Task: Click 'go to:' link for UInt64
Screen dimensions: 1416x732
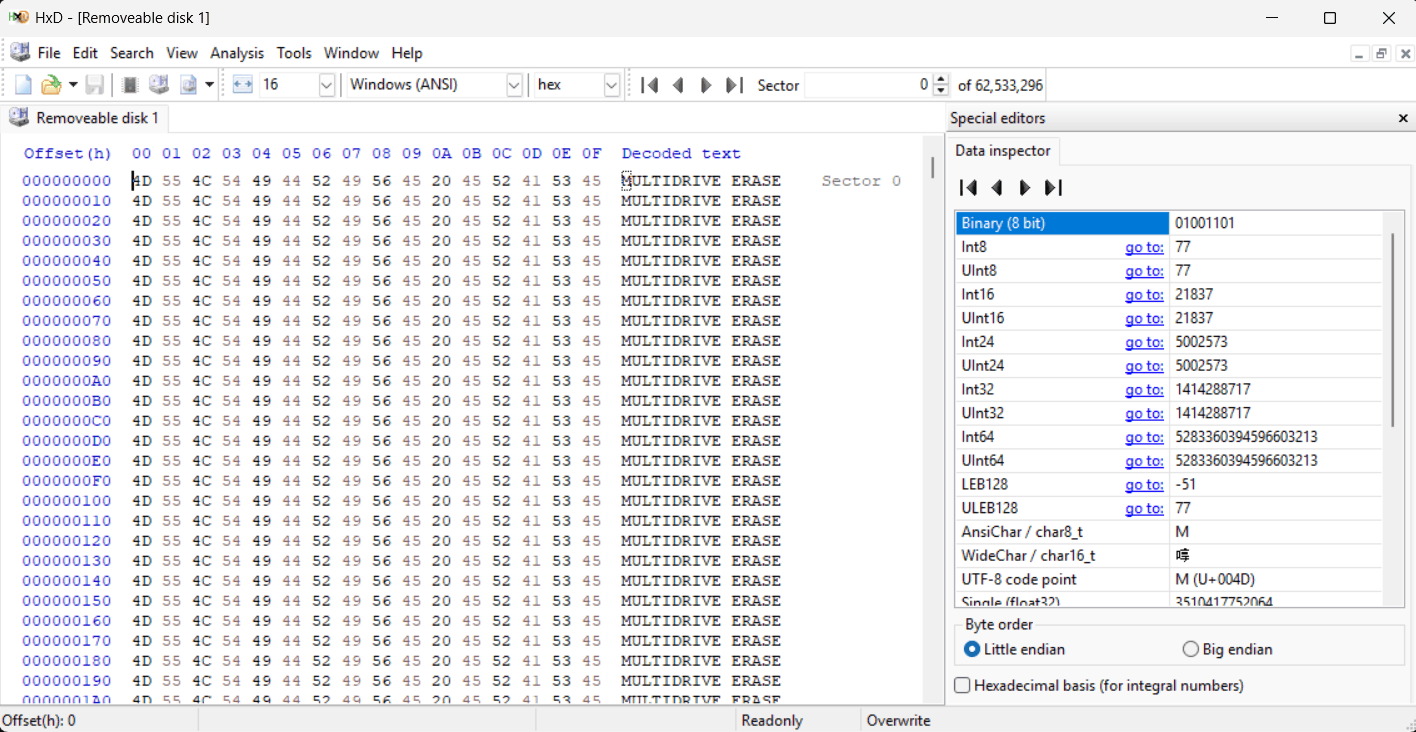Action: pos(1144,461)
